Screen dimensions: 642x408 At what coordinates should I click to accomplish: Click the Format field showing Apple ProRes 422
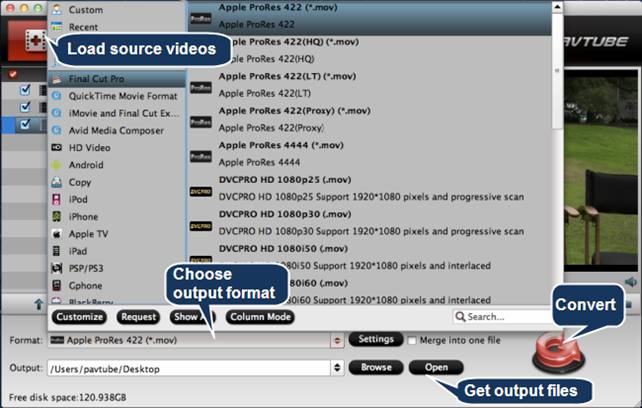click(190, 340)
